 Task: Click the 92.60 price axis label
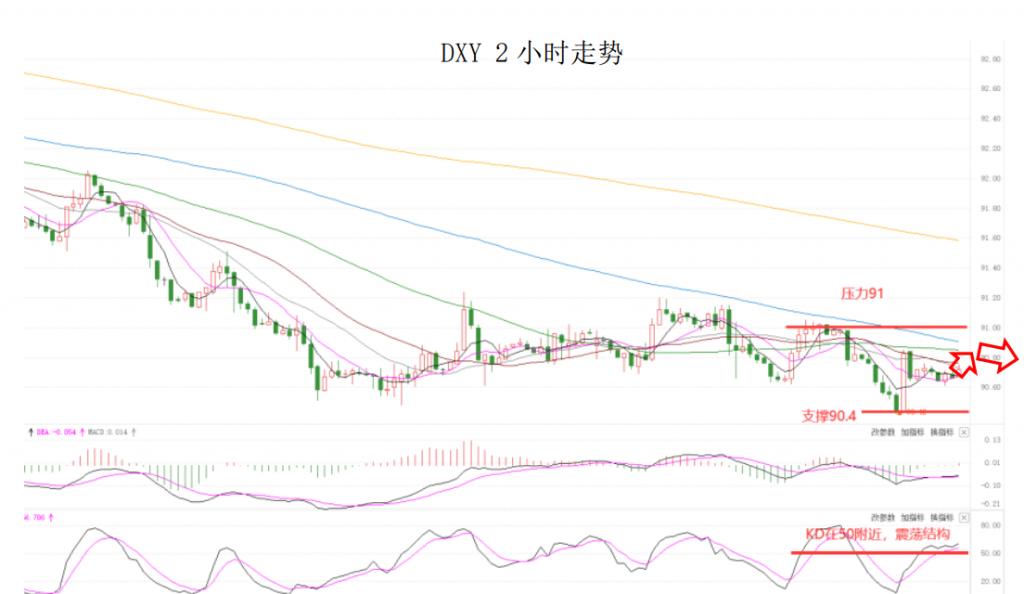click(x=990, y=89)
